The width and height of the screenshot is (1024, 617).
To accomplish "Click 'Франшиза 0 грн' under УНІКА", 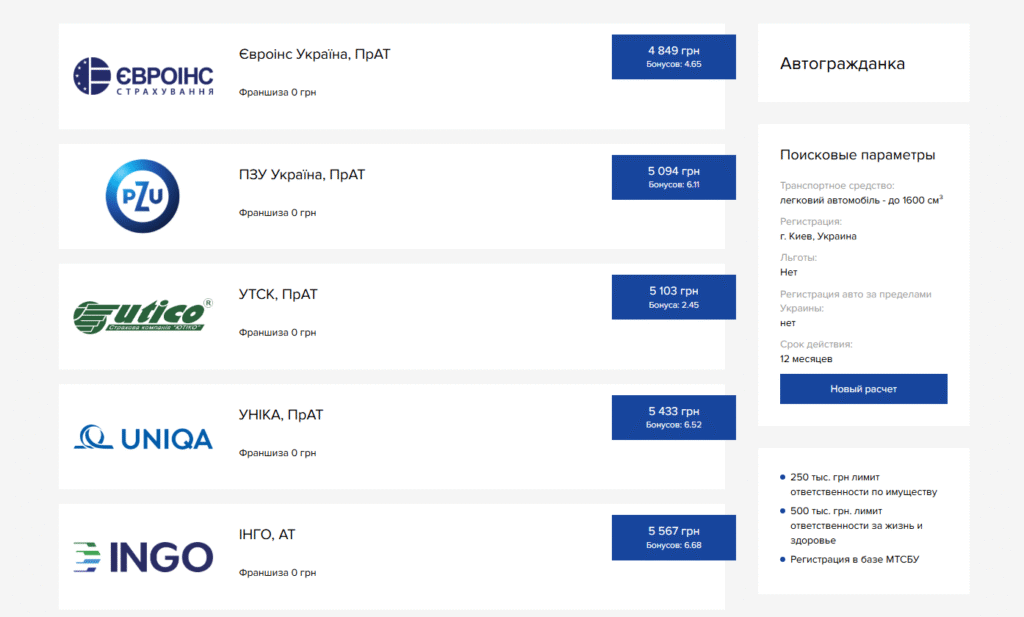I will (278, 452).
